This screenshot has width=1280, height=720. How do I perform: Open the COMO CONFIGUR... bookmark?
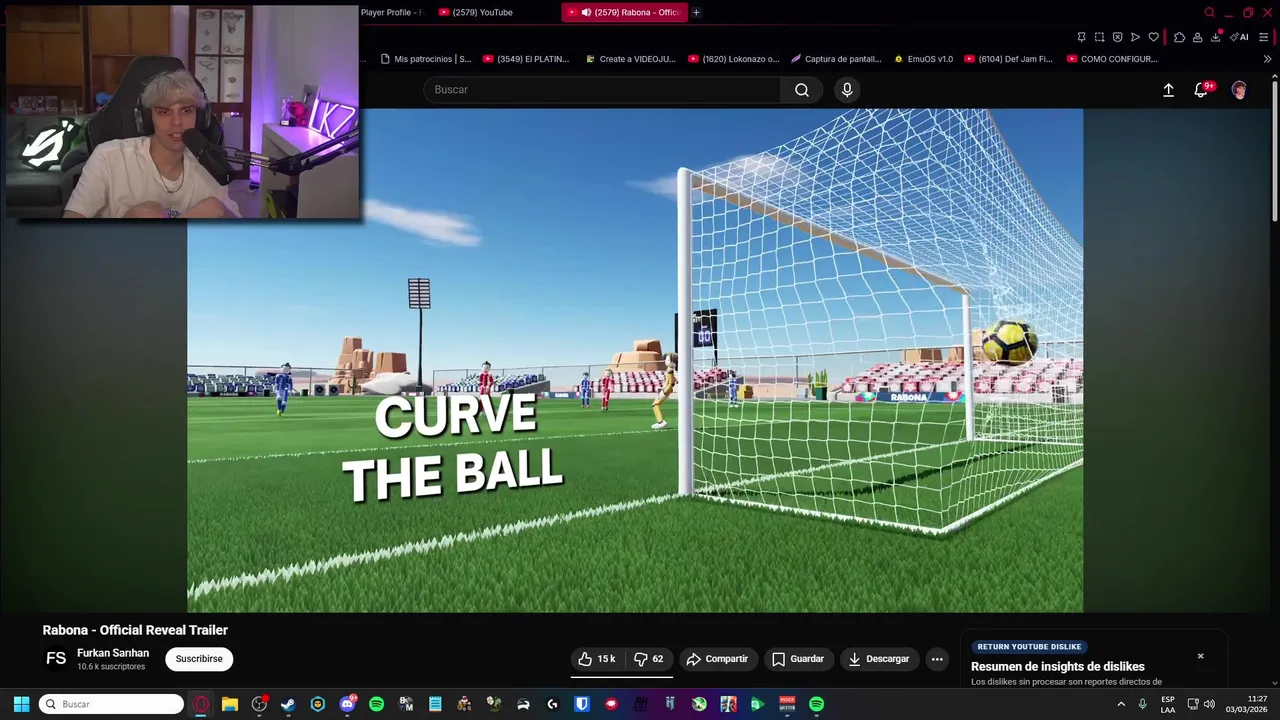(1112, 59)
